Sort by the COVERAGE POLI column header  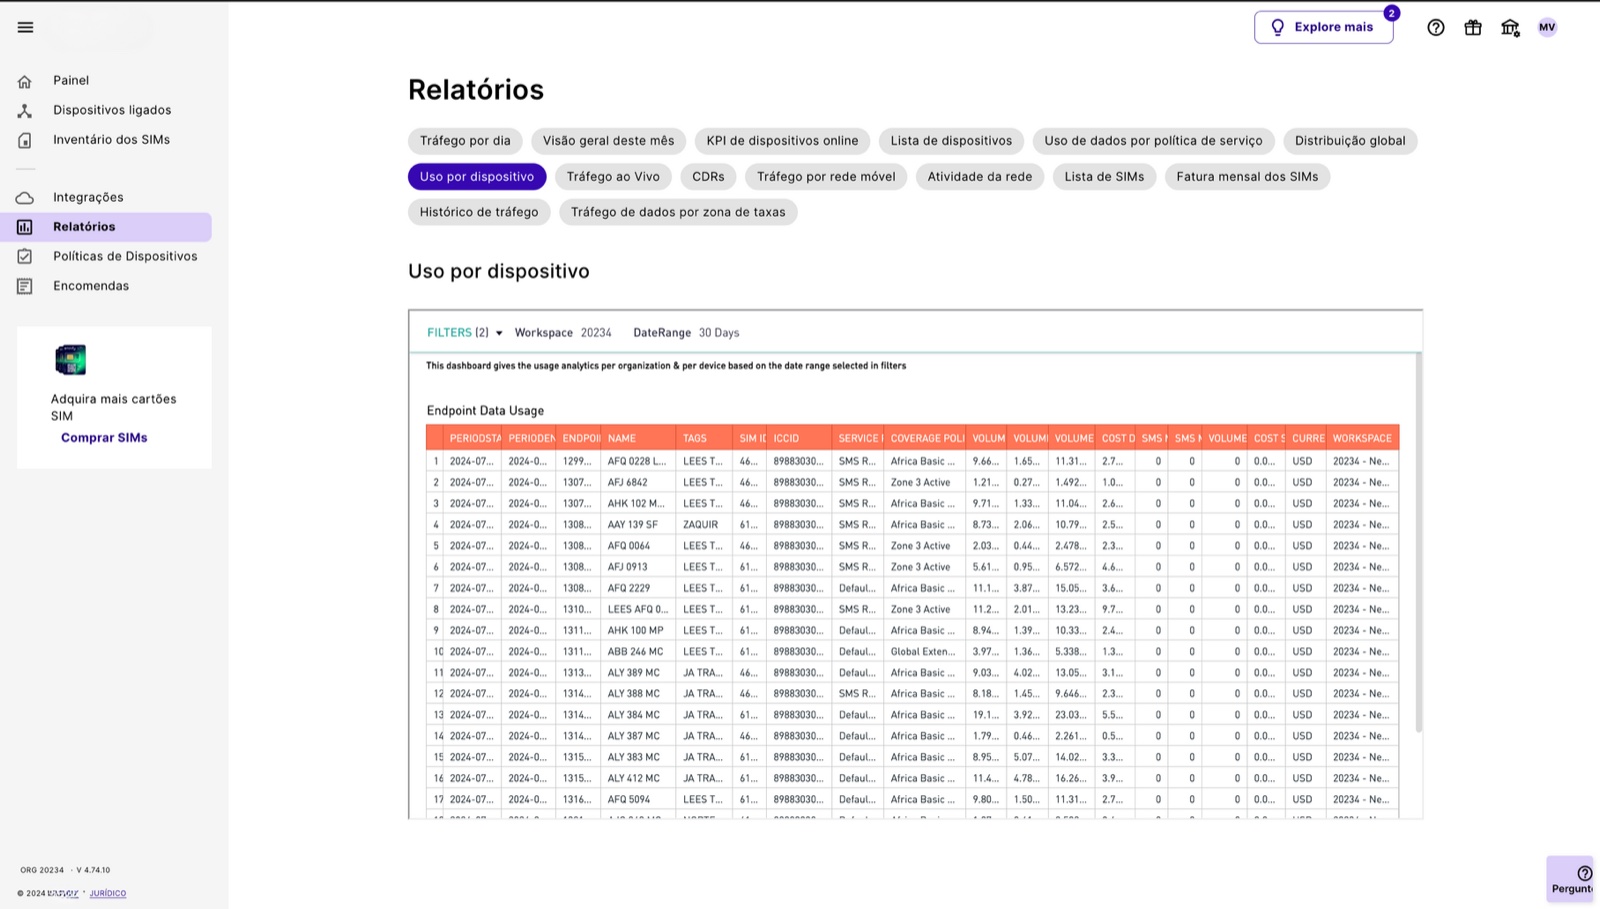click(x=926, y=438)
